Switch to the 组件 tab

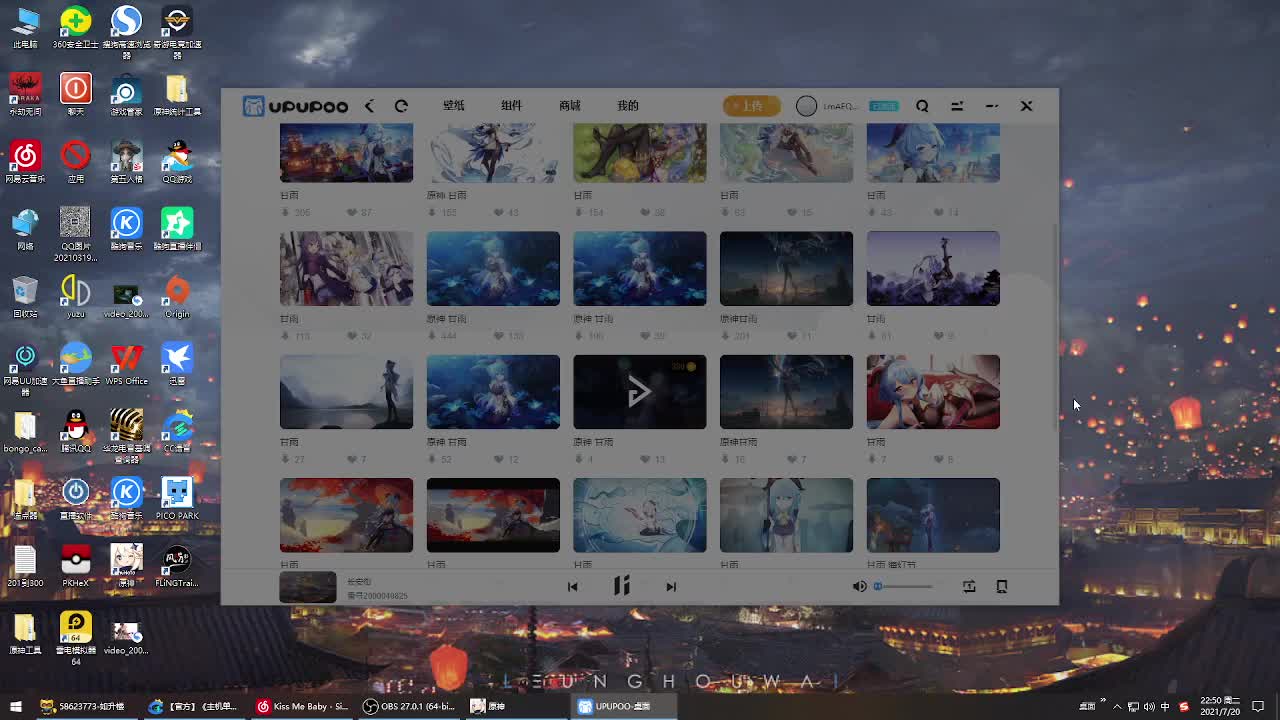512,106
